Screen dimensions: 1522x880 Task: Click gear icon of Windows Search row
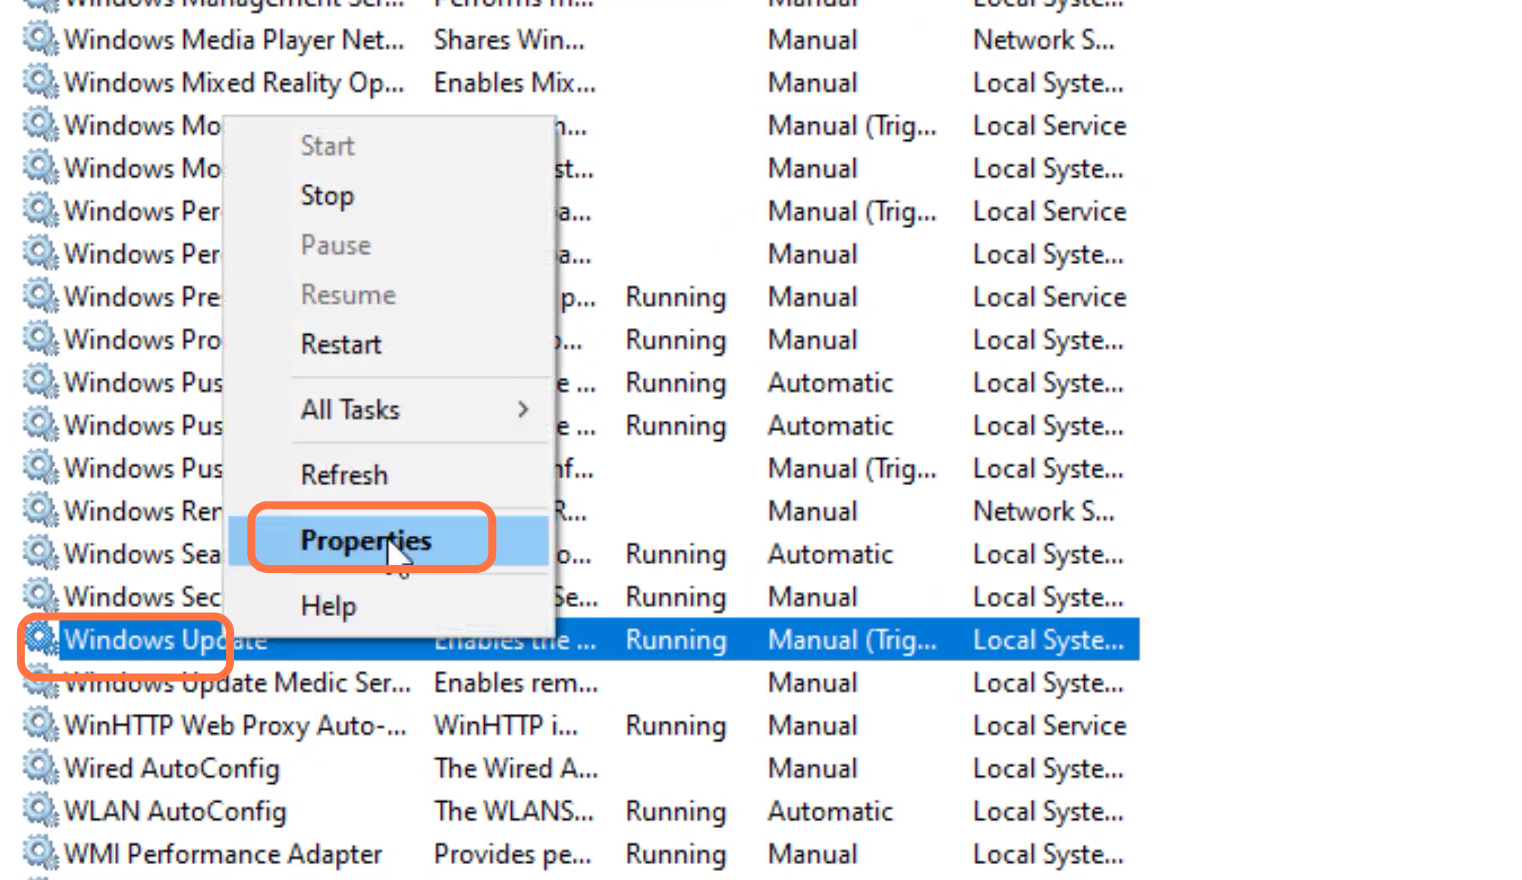40,553
